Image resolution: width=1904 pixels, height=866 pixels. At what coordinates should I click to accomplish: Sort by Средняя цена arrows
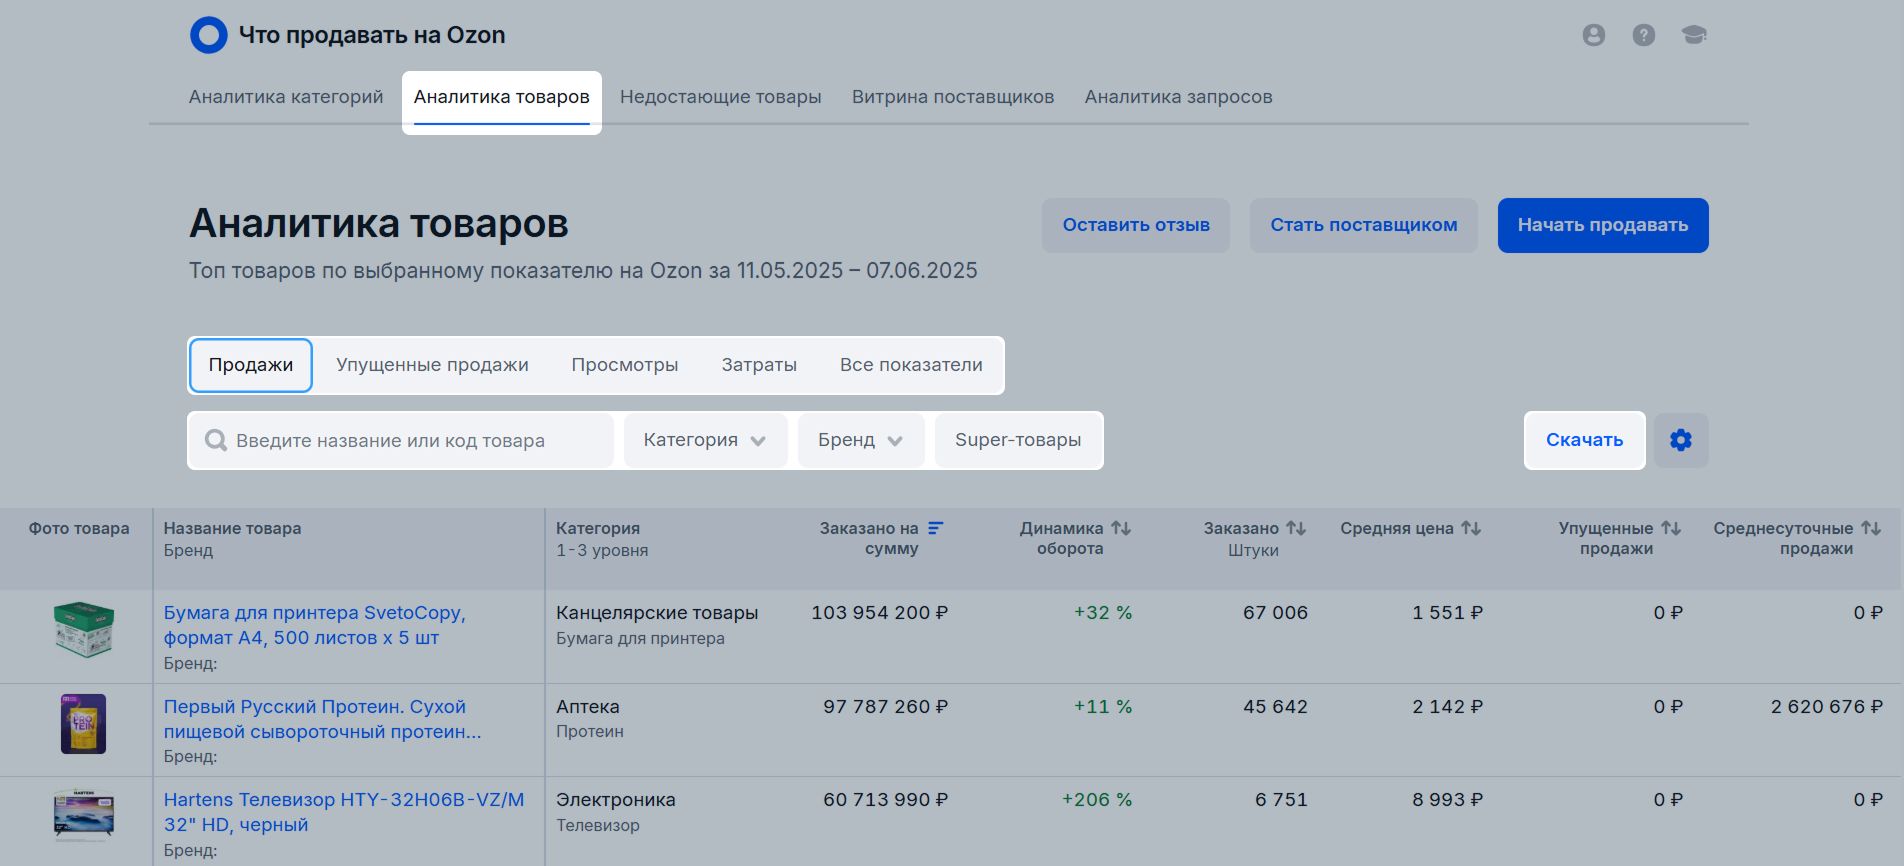[x=1471, y=528]
